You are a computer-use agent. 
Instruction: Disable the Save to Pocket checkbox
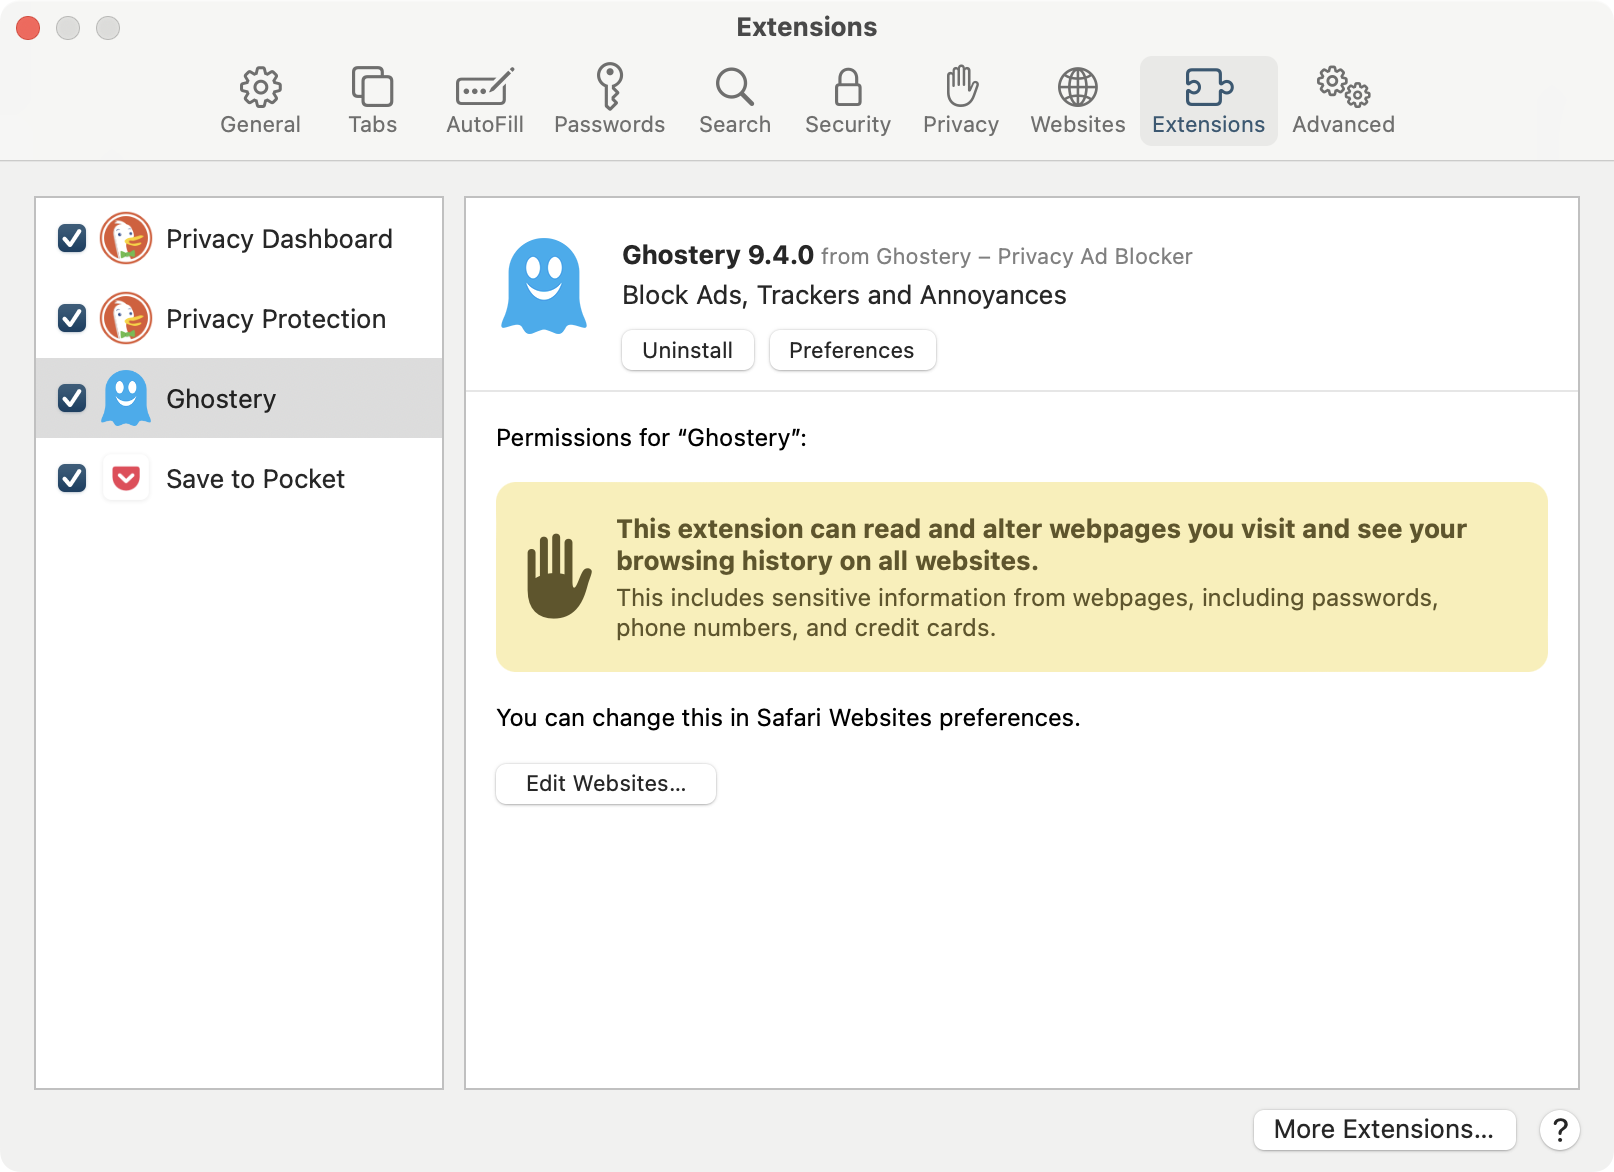click(x=72, y=479)
